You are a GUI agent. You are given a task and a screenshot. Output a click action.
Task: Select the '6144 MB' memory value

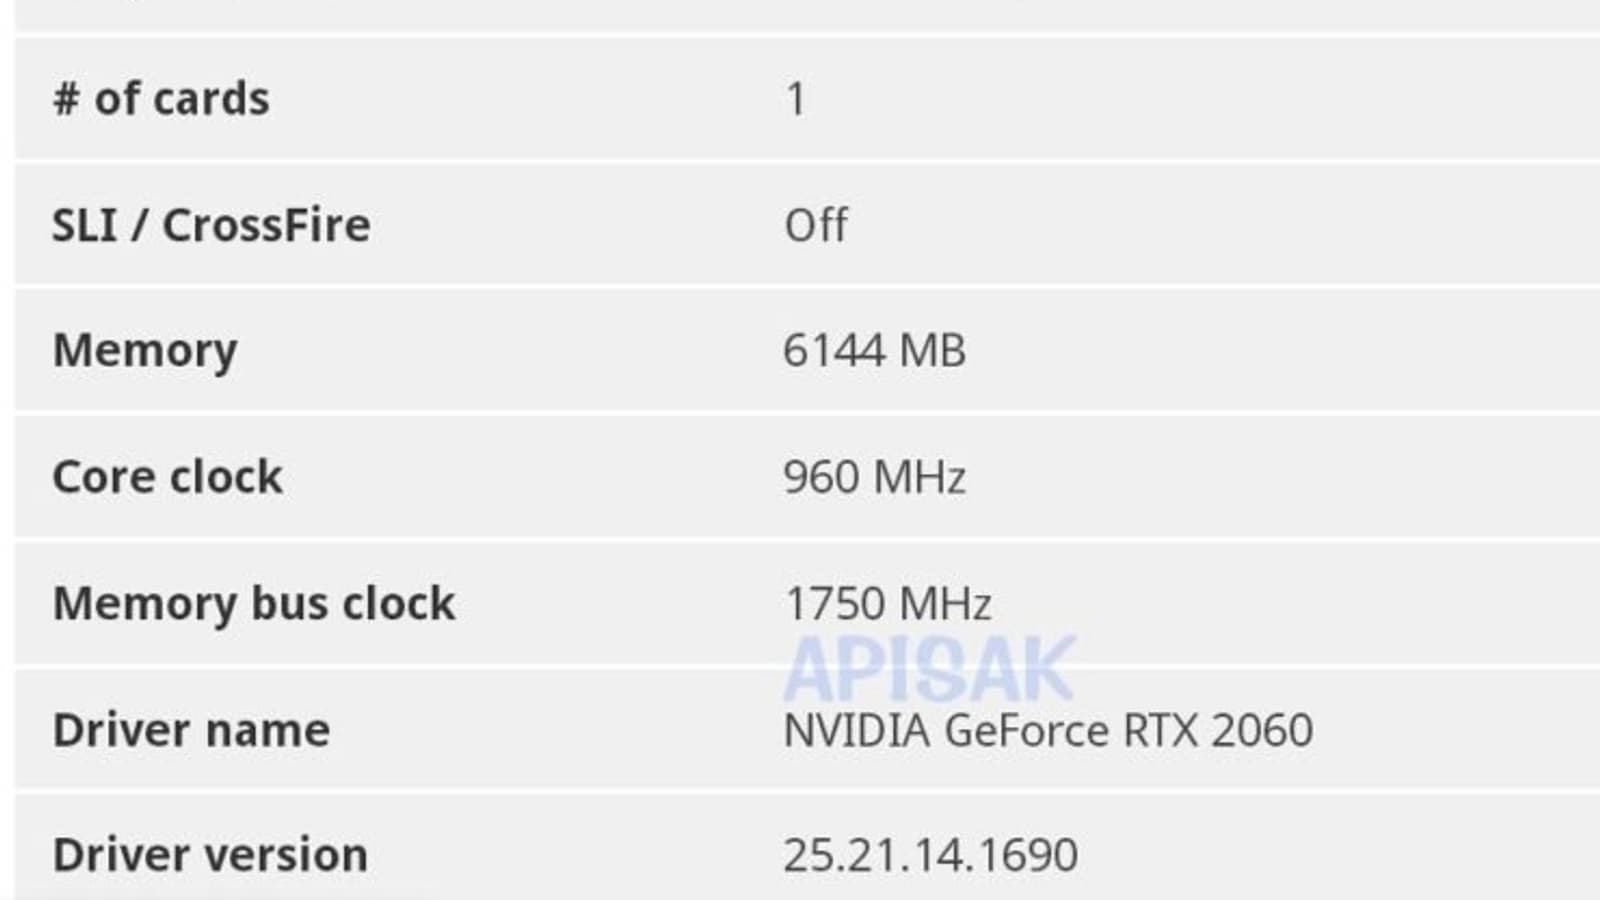(874, 351)
